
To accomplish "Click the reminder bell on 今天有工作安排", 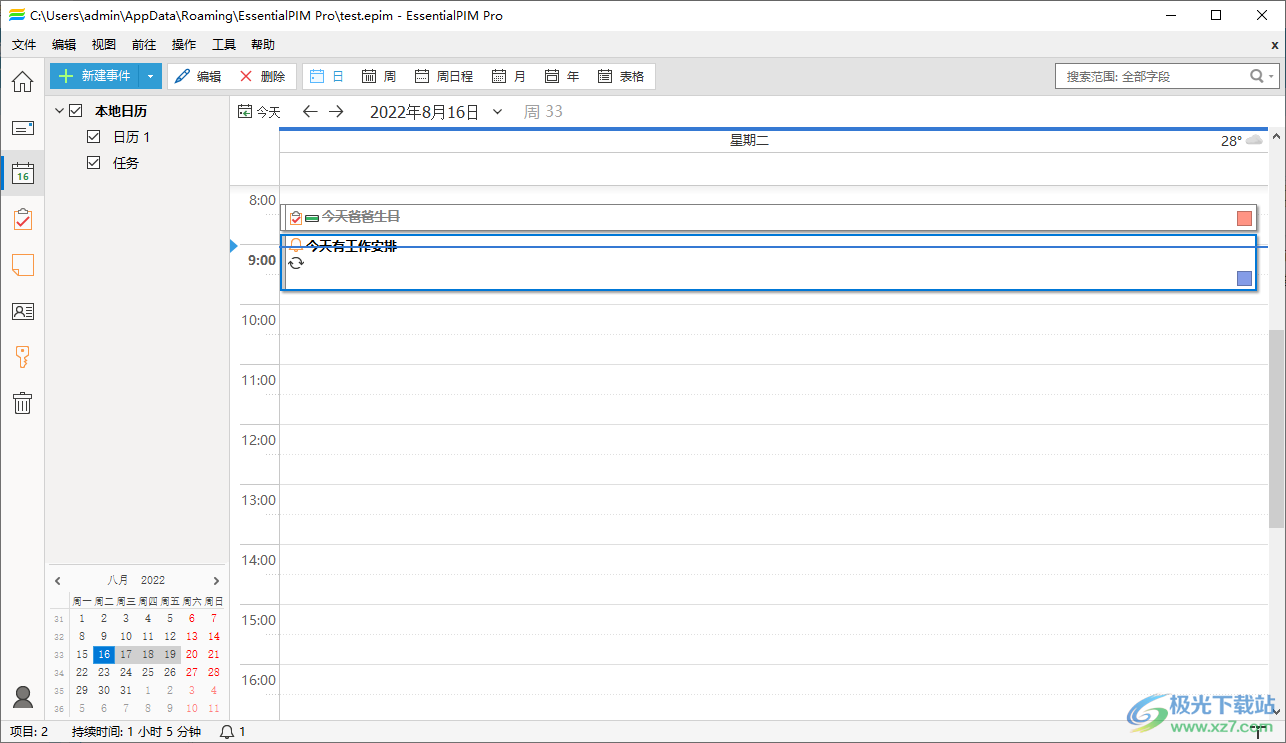I will (296, 245).
